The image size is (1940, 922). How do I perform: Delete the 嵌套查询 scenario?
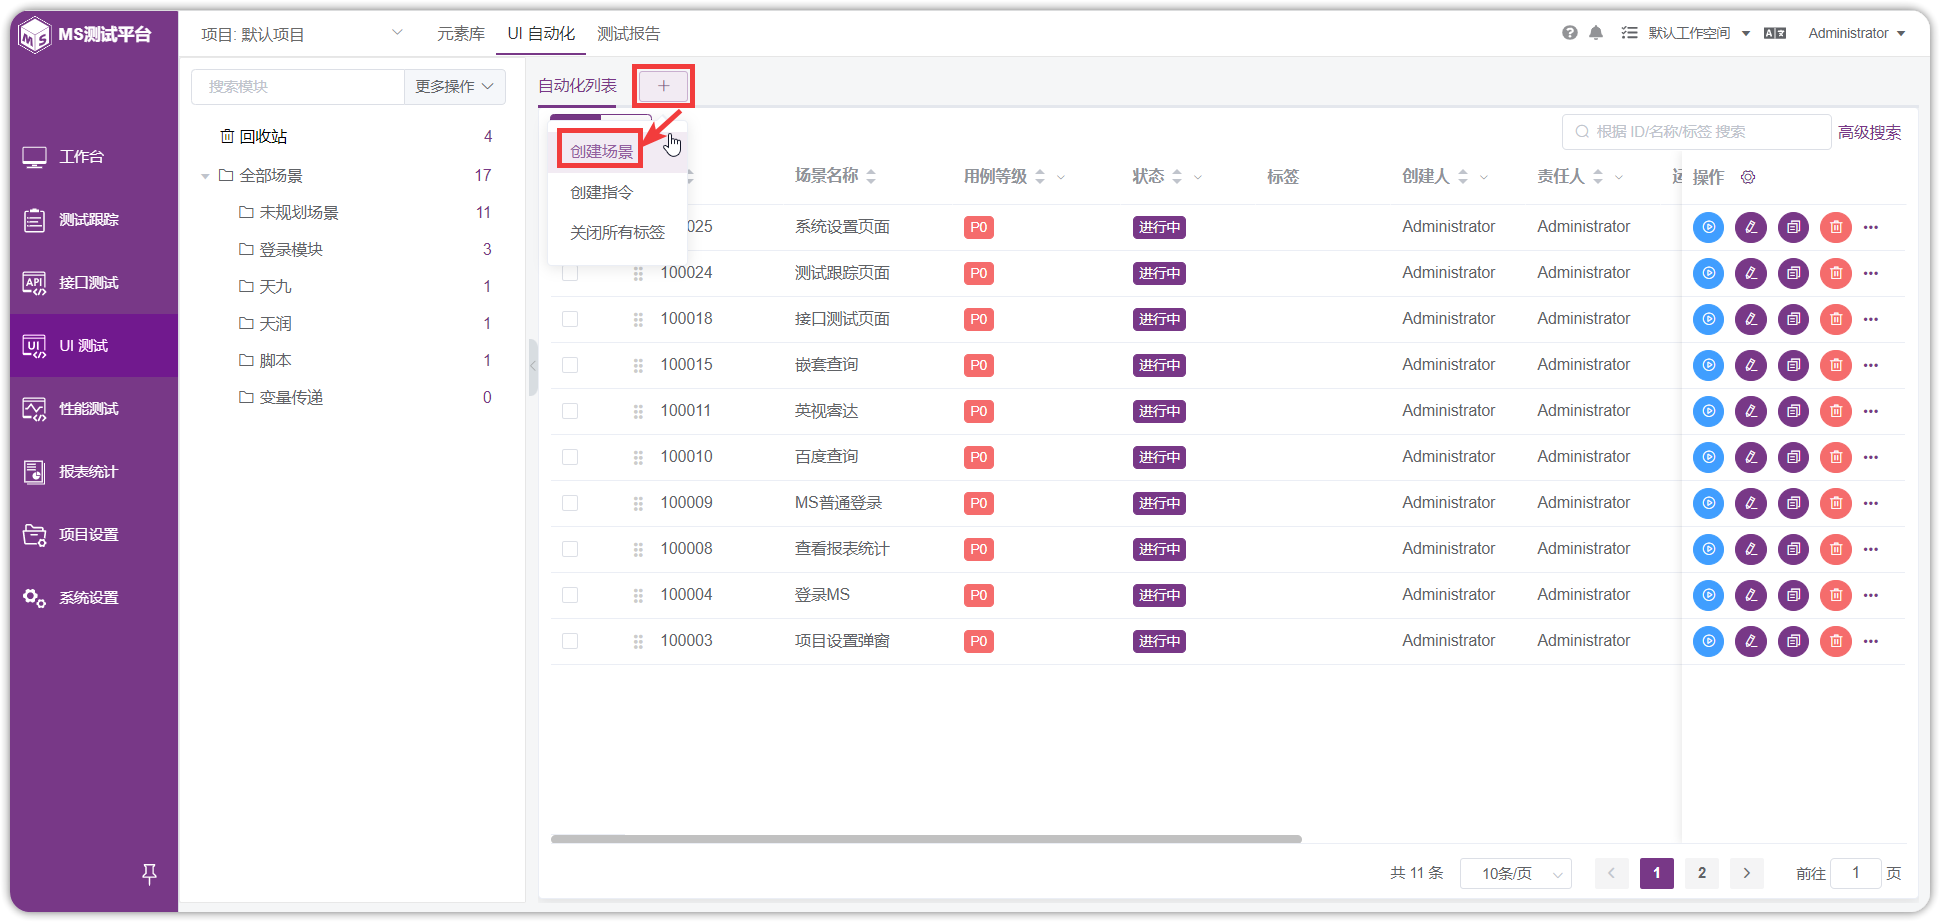pos(1836,365)
